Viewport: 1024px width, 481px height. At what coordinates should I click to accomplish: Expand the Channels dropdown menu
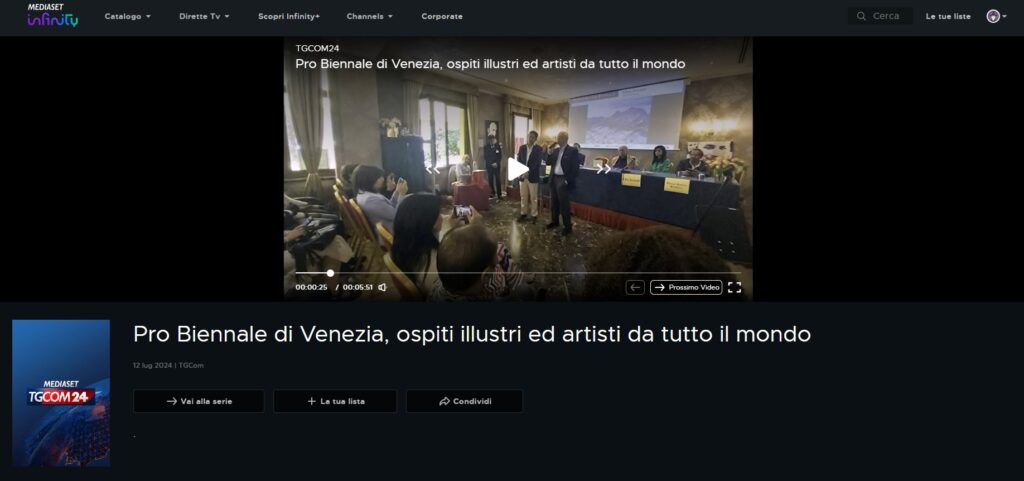(x=370, y=16)
